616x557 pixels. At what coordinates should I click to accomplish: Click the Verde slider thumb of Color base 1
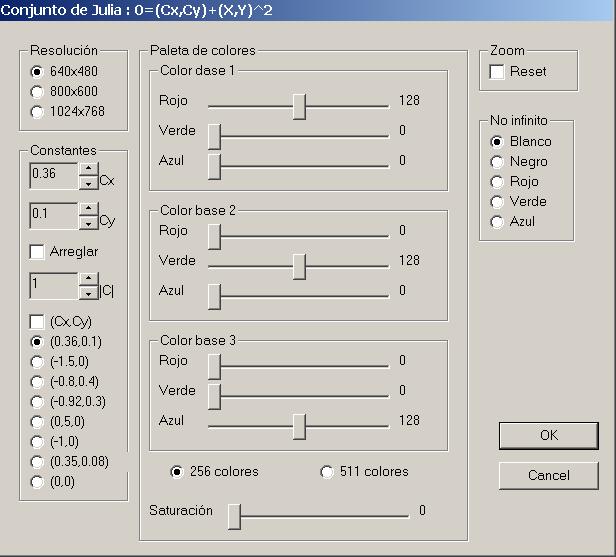point(214,137)
